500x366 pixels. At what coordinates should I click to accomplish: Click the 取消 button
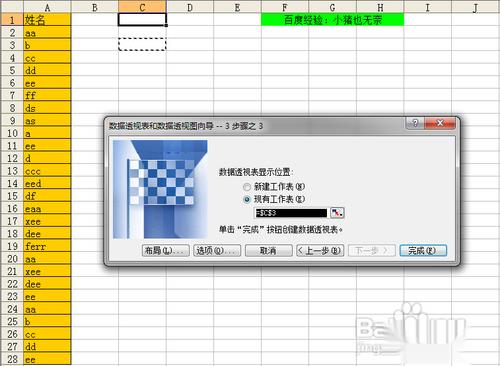click(x=269, y=250)
